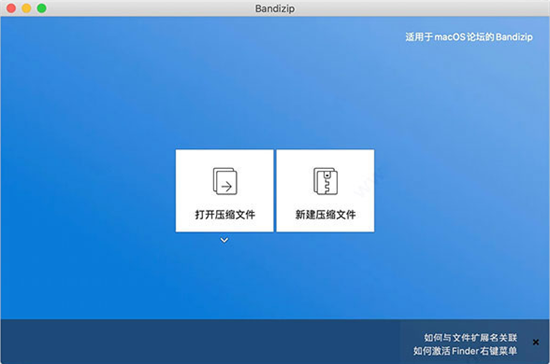Open an archive via 打开压缩文件 label
This screenshot has width=550, height=364.
(225, 214)
